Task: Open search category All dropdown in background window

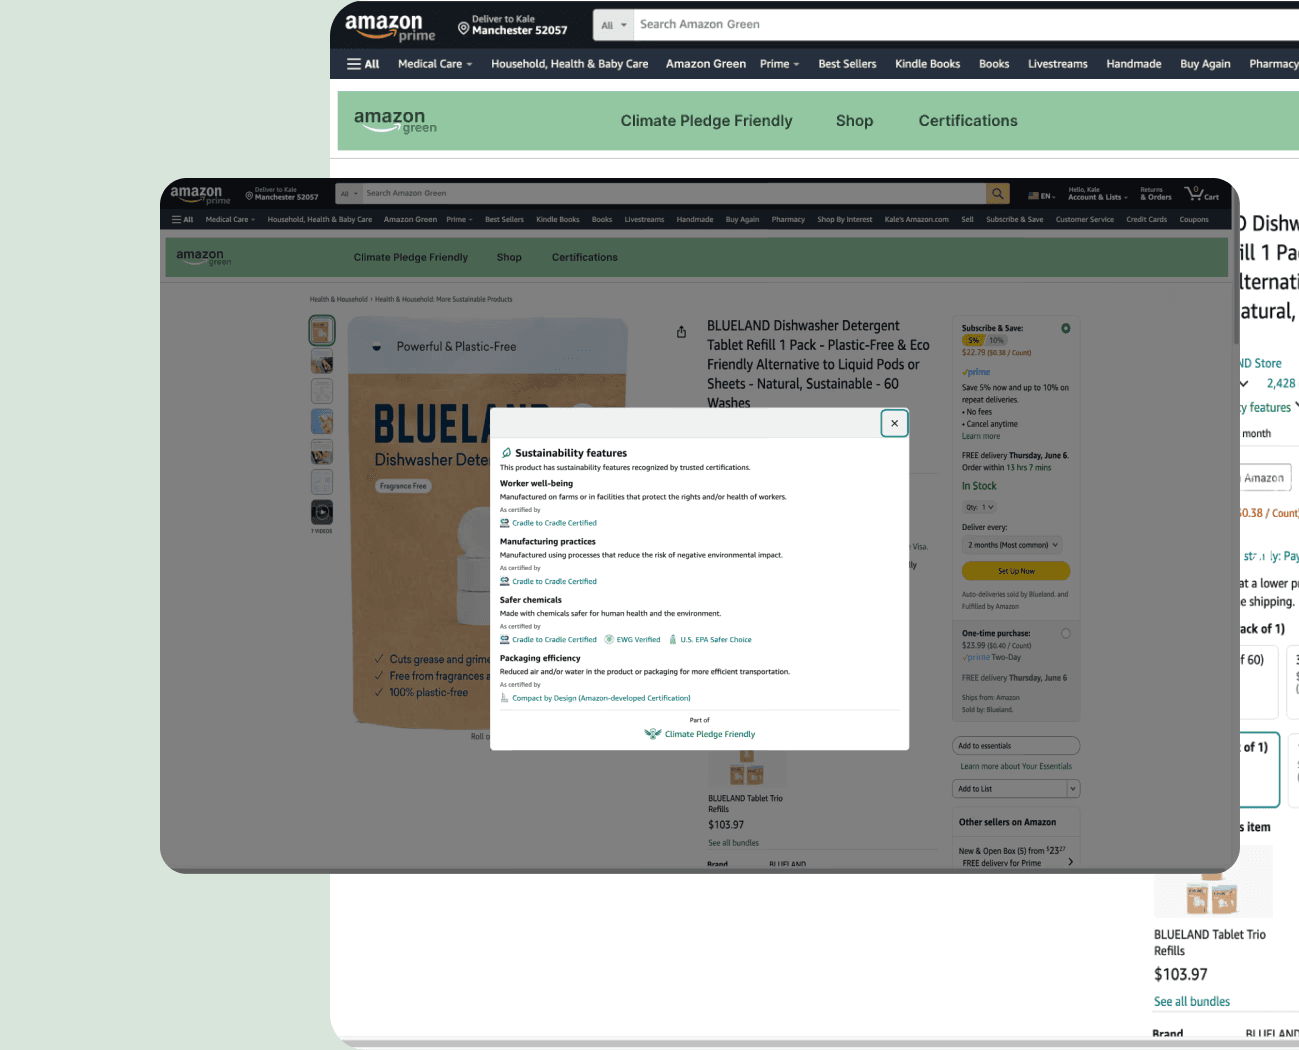Action: (614, 25)
